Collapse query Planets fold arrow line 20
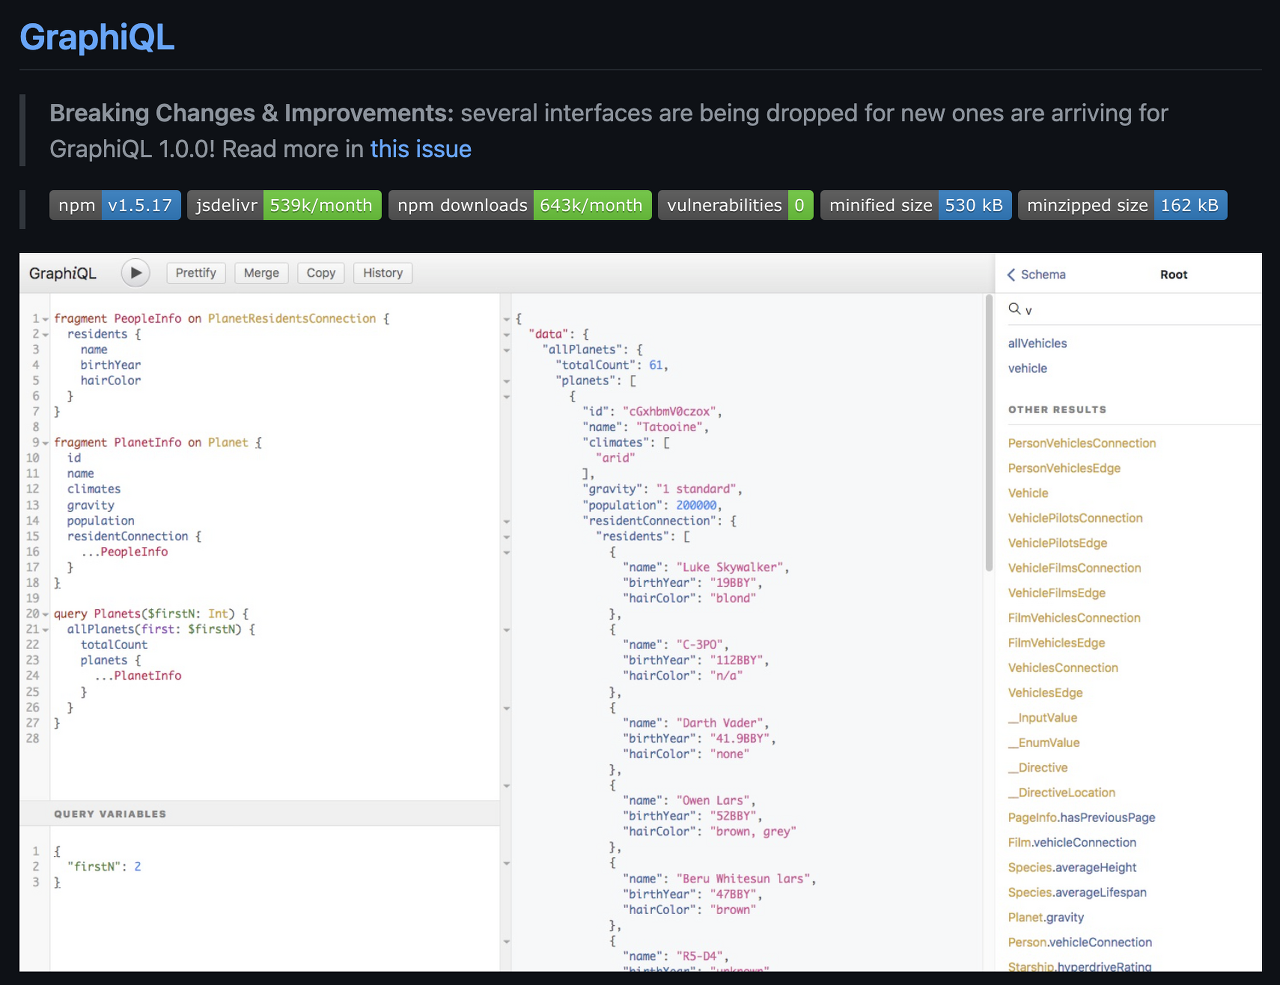The height and width of the screenshot is (985, 1280). (45, 614)
